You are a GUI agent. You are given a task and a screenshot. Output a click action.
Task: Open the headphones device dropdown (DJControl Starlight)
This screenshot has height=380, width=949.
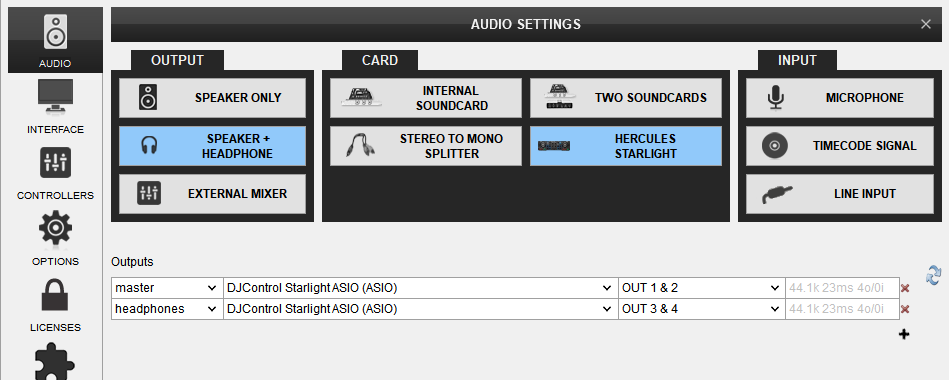tap(421, 309)
